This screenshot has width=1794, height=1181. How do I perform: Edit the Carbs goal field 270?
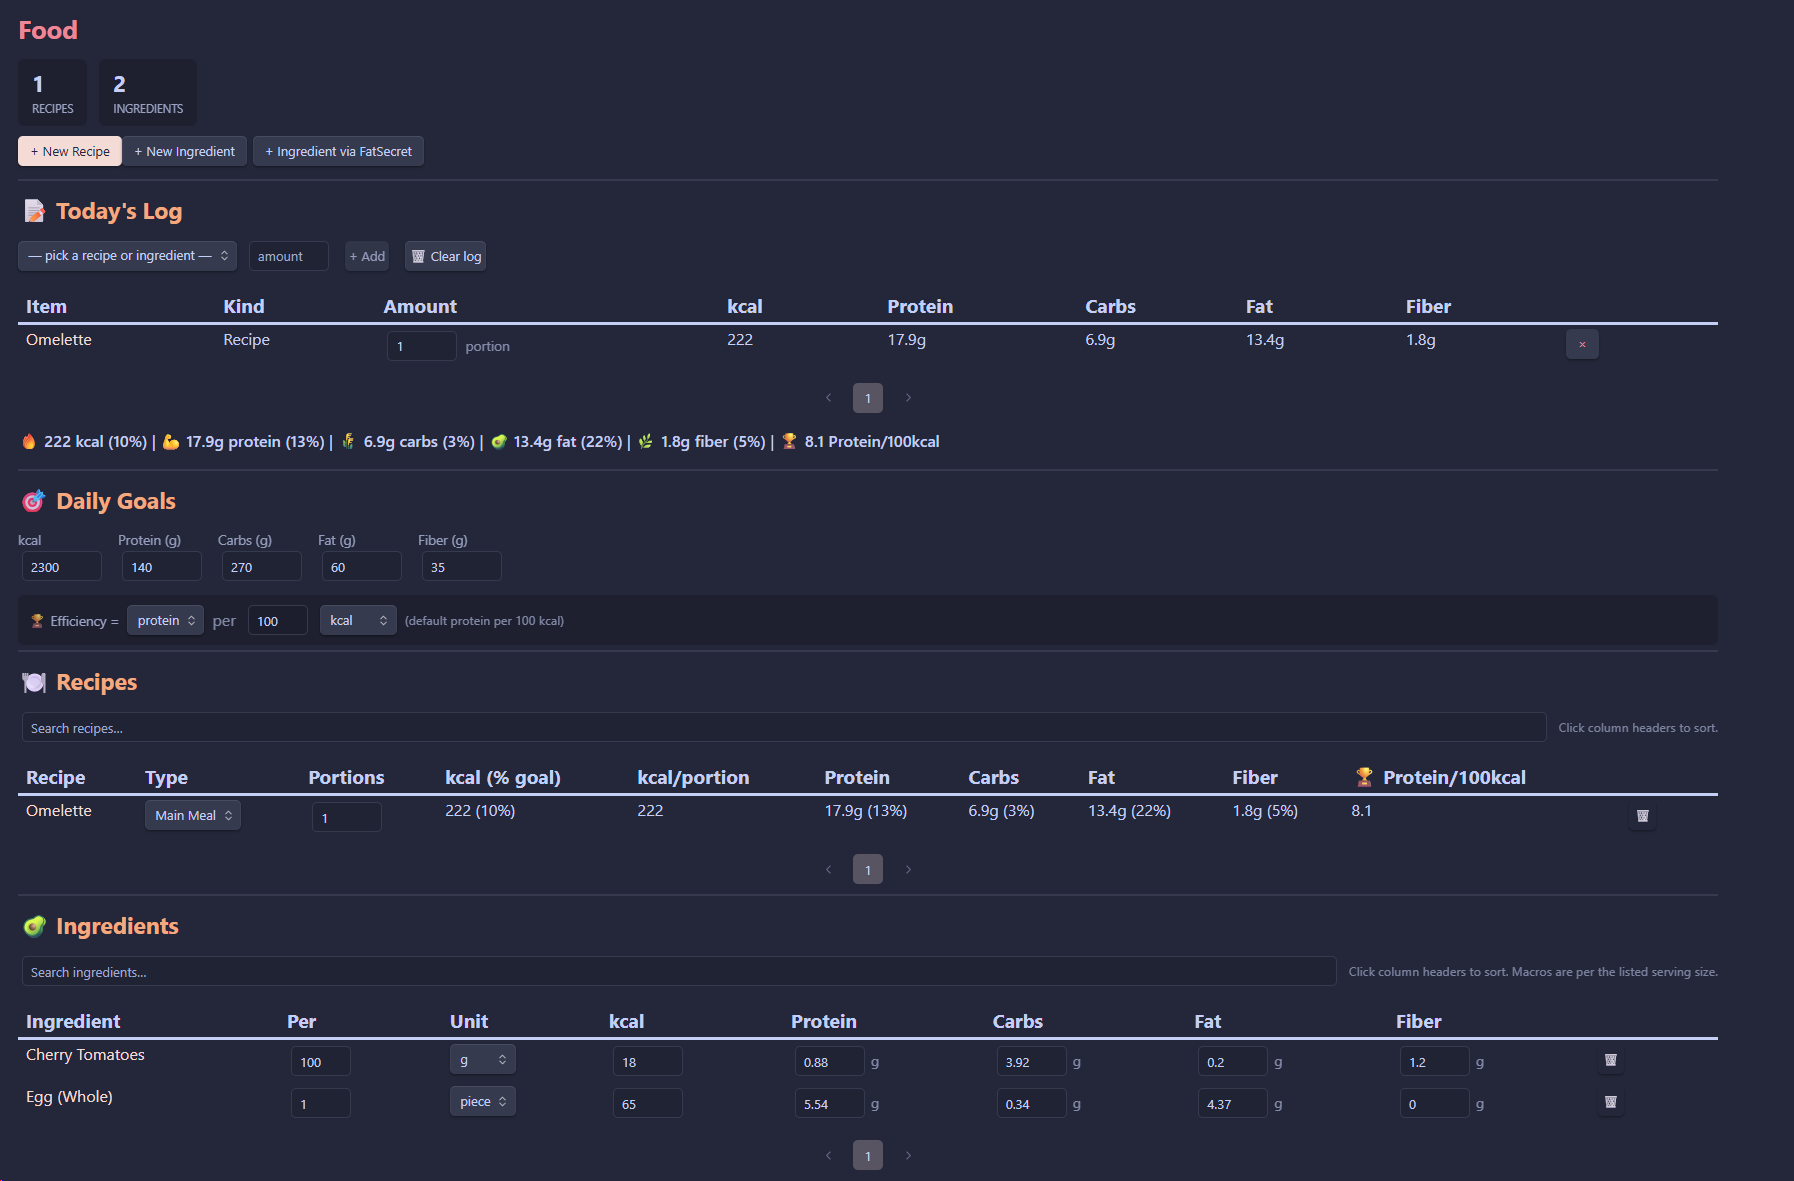coord(262,566)
